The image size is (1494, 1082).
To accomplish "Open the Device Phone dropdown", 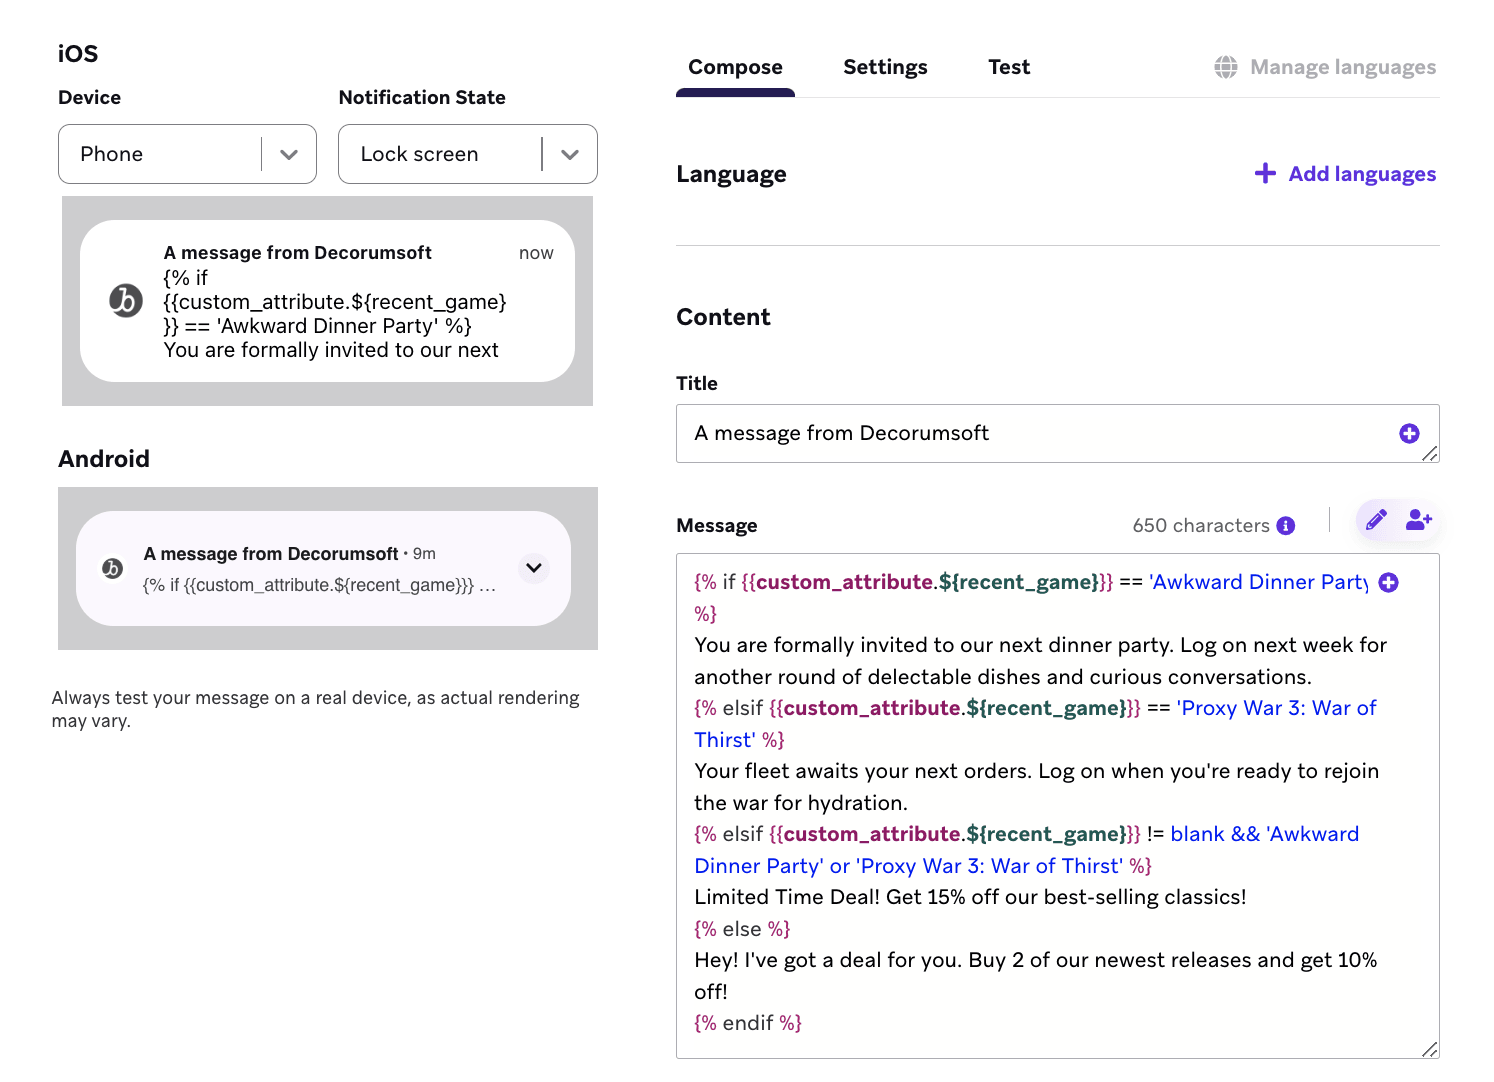I will tap(187, 154).
